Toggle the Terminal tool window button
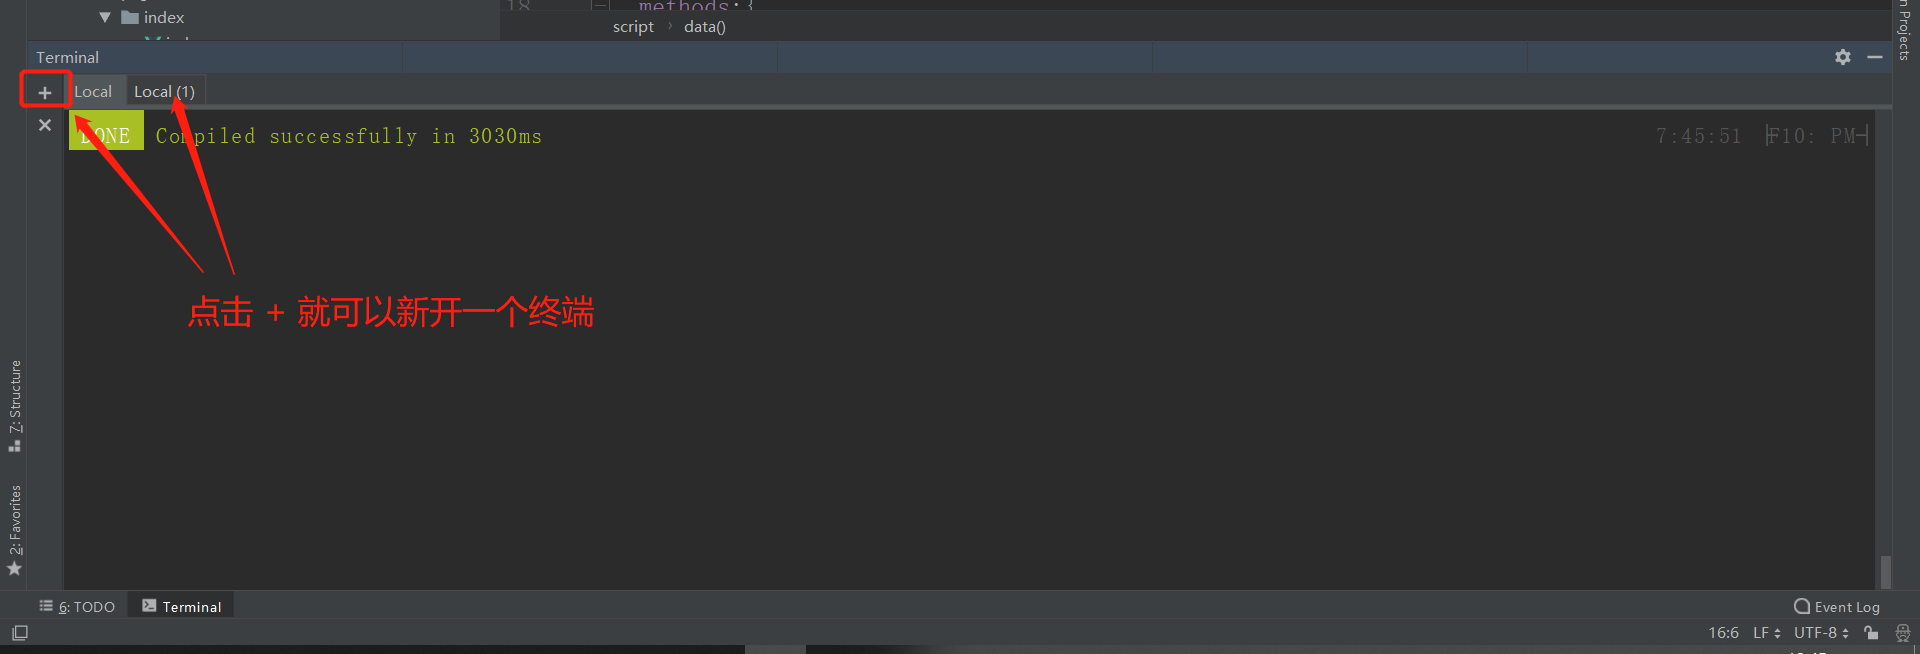 coord(182,606)
